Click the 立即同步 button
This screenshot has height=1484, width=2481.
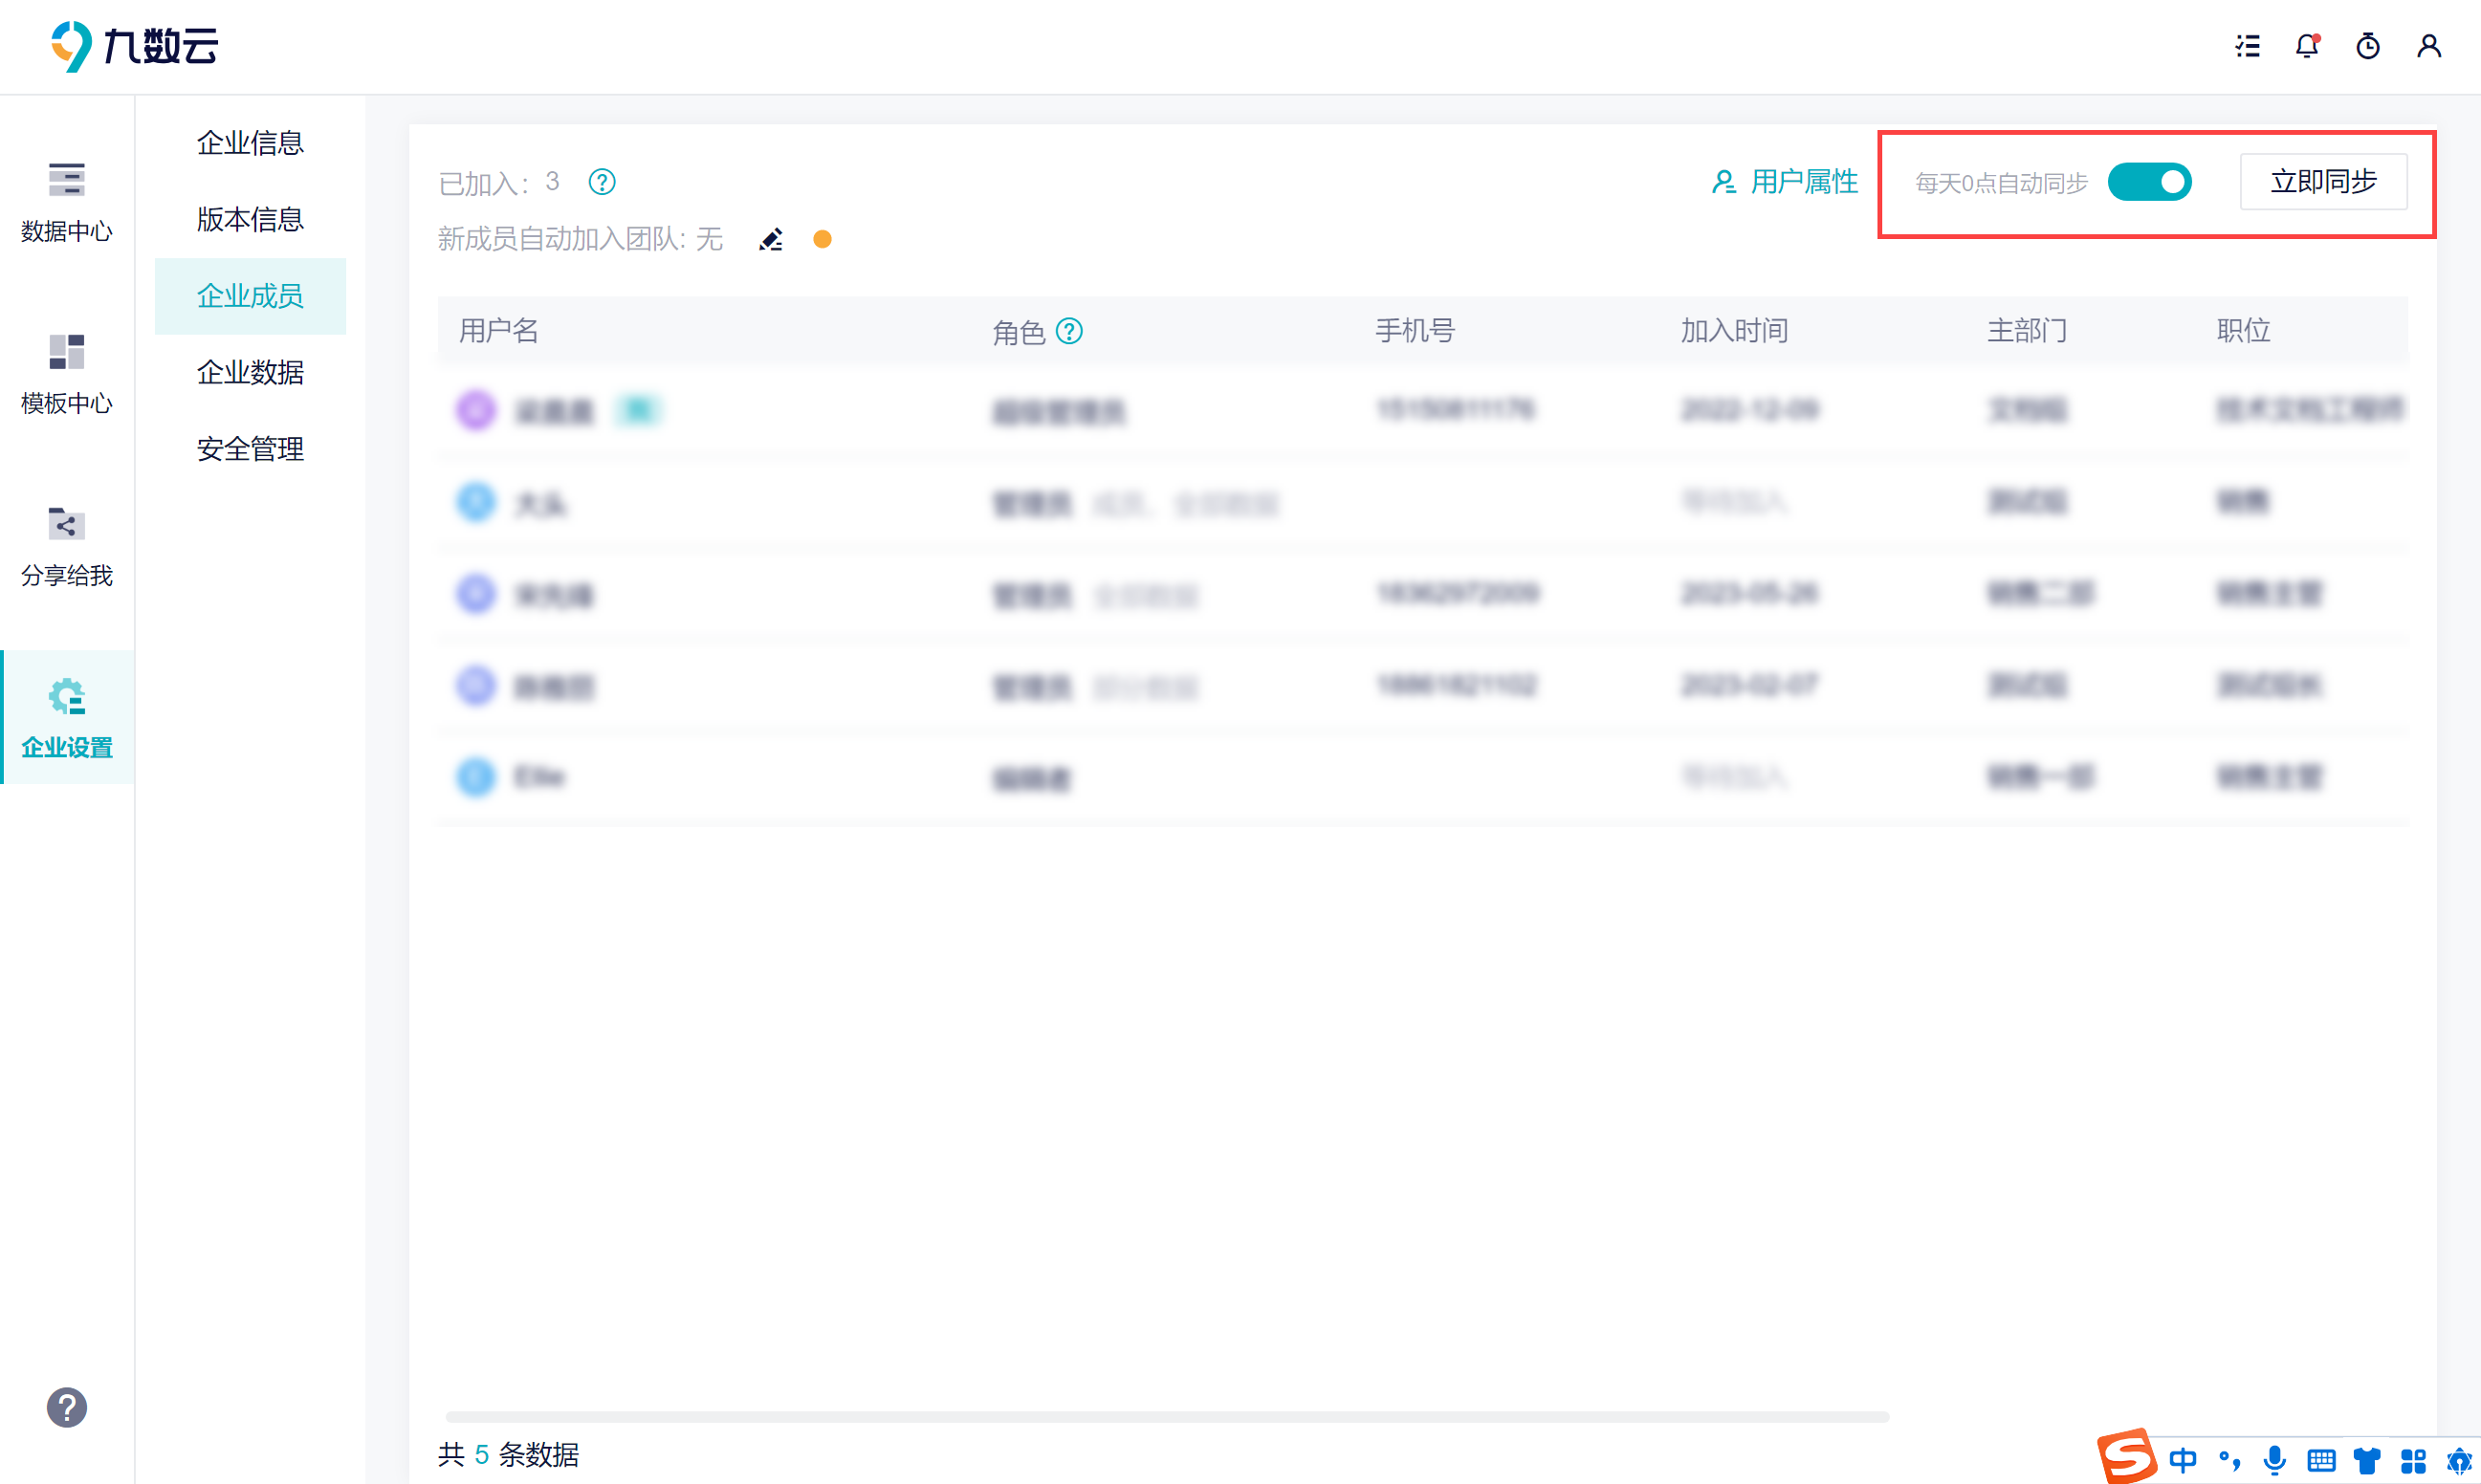[2322, 182]
